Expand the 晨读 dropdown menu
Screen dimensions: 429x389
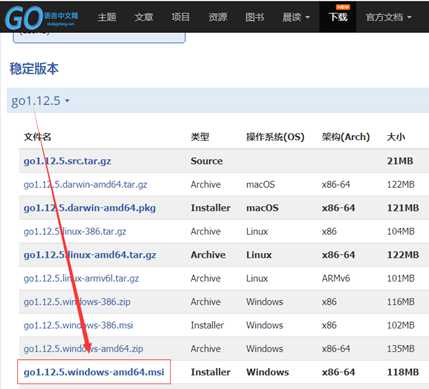pos(296,17)
